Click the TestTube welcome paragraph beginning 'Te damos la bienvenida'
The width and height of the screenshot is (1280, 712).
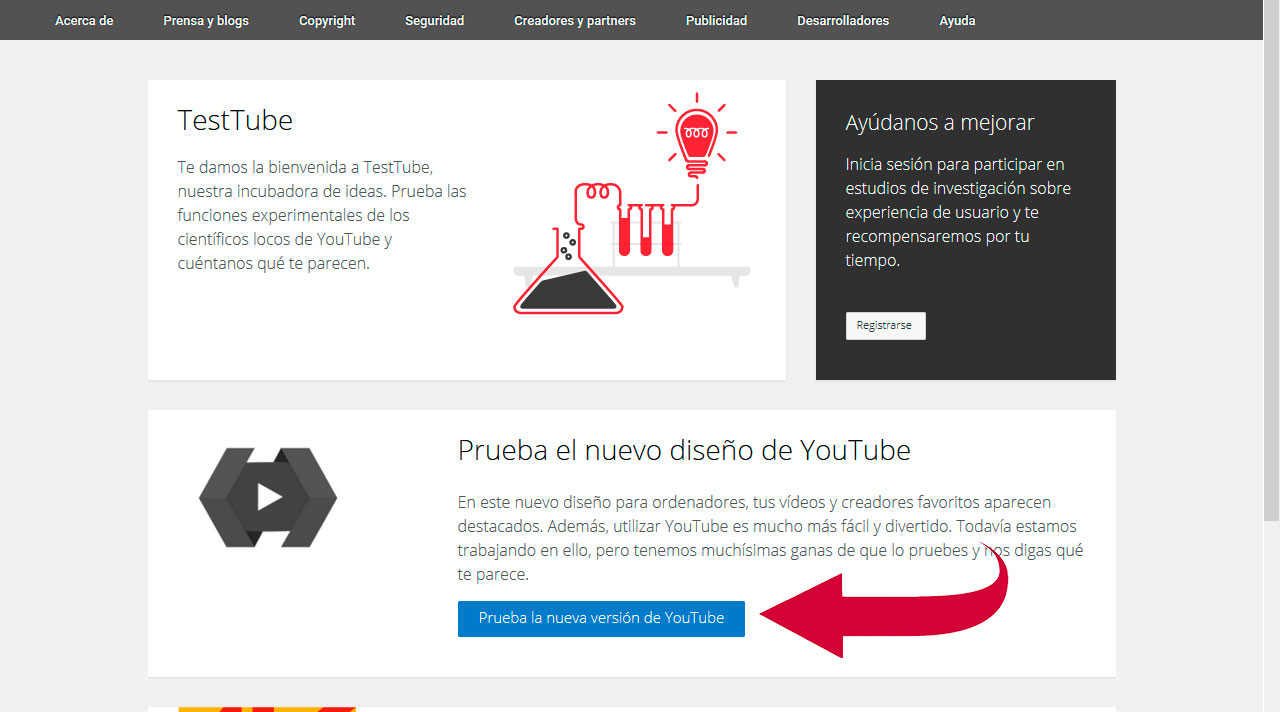322,215
